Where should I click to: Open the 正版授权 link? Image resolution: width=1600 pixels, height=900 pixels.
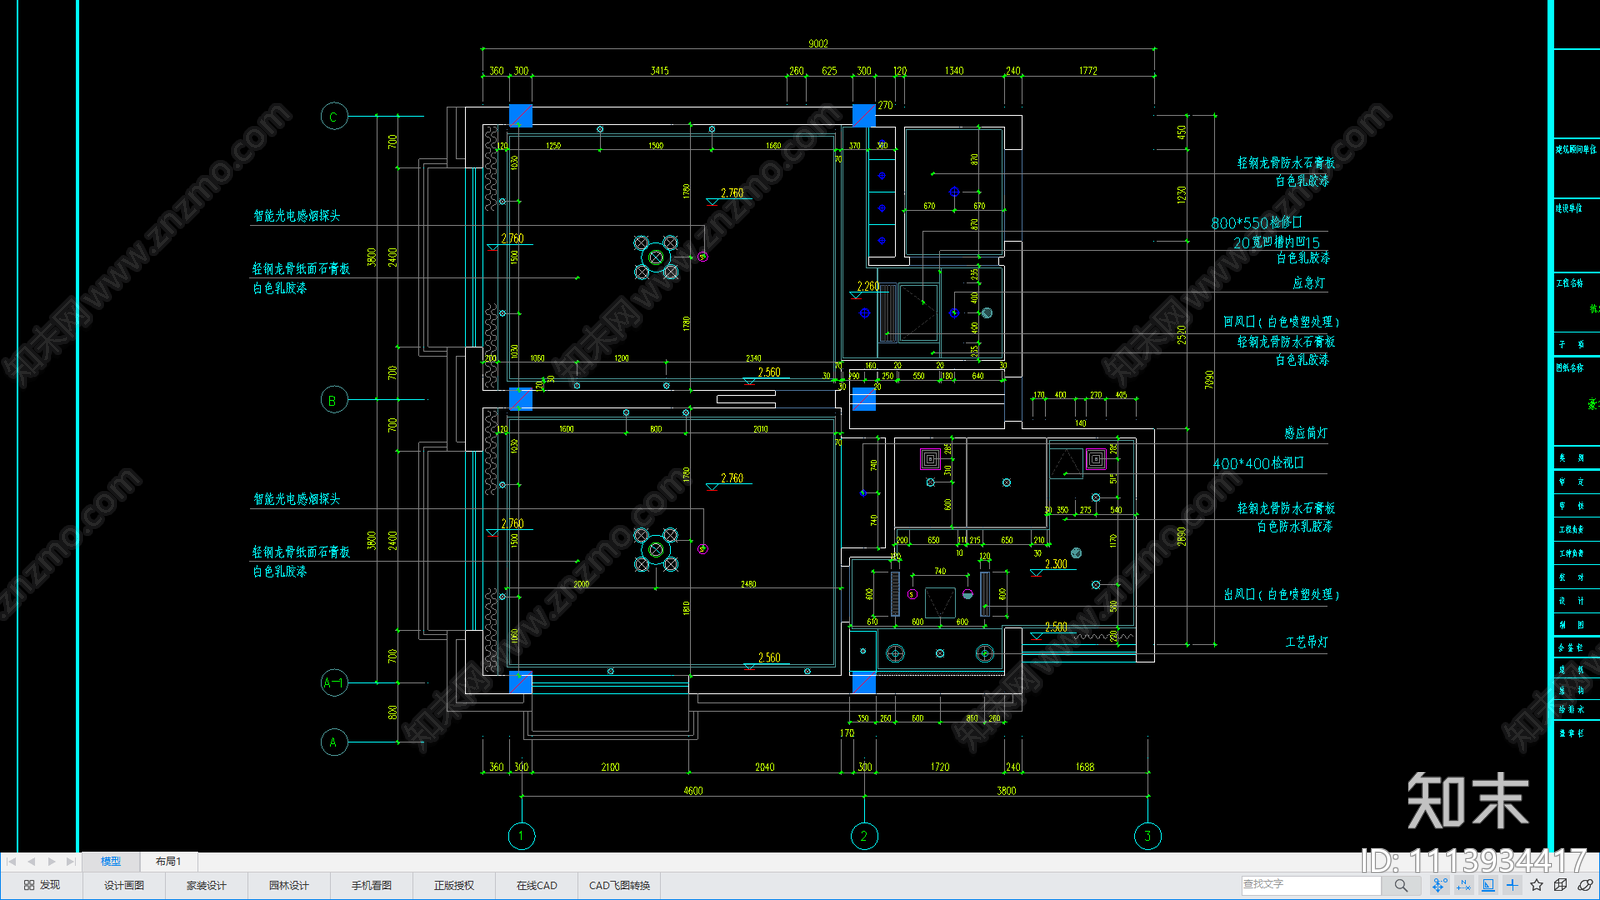coord(454,885)
